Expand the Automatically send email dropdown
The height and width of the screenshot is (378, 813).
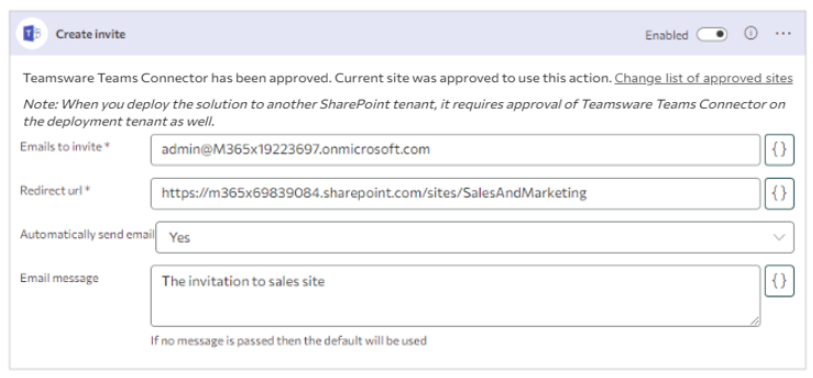coord(474,237)
